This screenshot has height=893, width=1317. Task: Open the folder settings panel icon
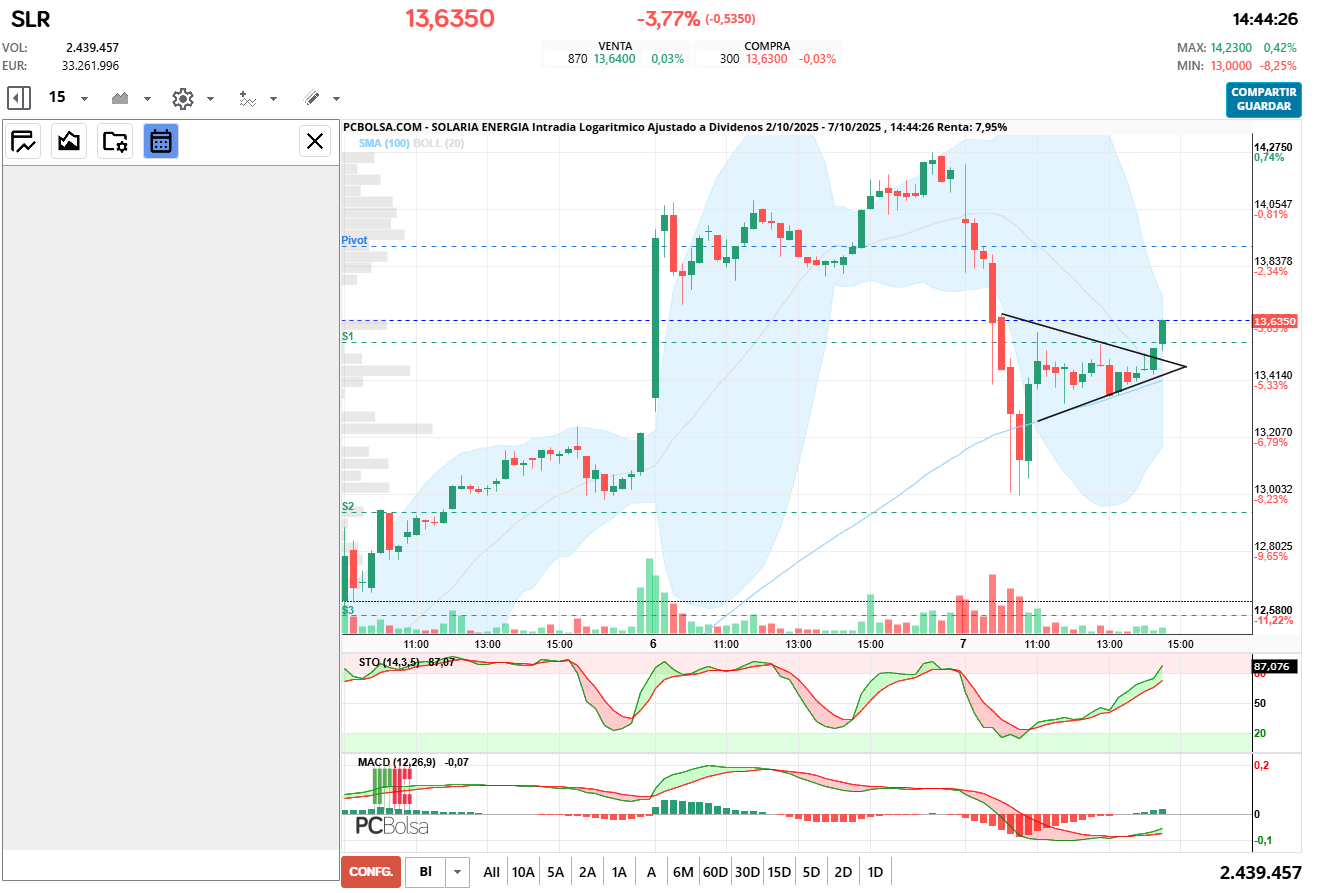click(x=115, y=141)
